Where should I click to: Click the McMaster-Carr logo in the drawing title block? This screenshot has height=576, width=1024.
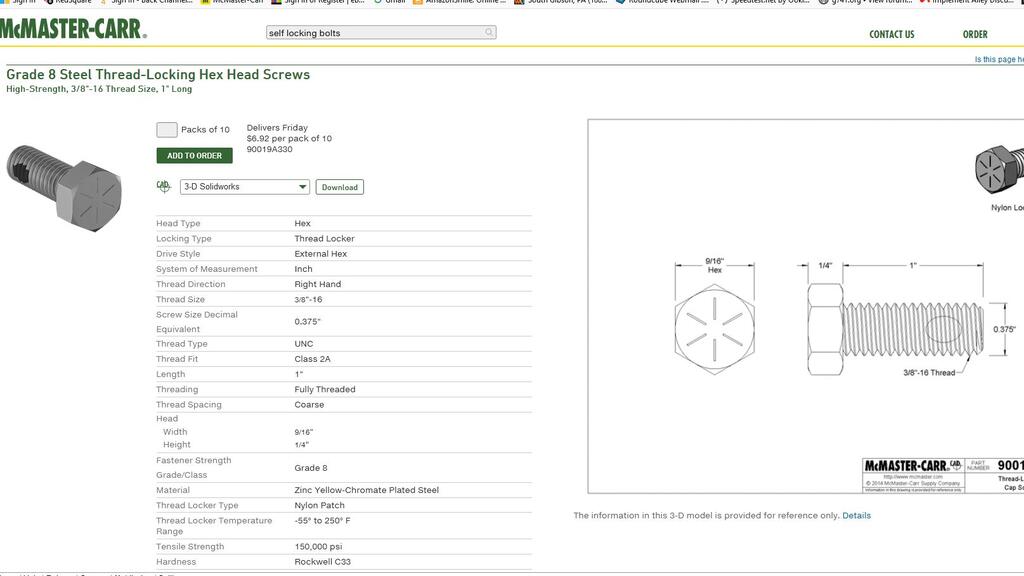(x=912, y=466)
